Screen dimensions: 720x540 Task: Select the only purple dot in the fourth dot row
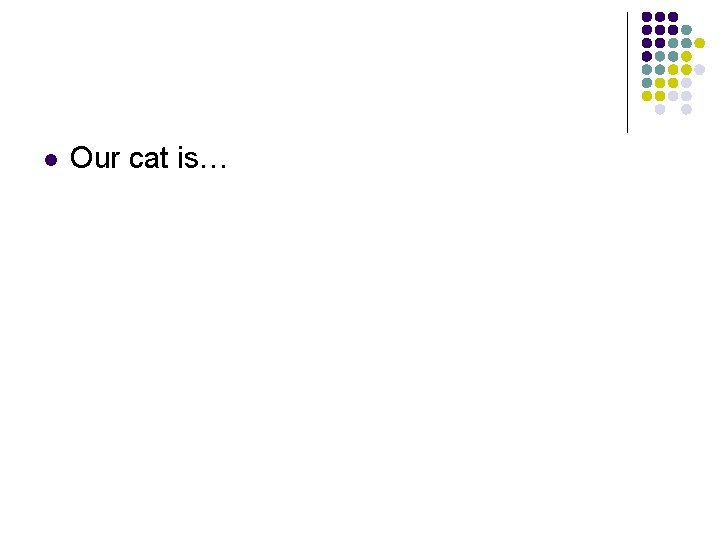647,56
